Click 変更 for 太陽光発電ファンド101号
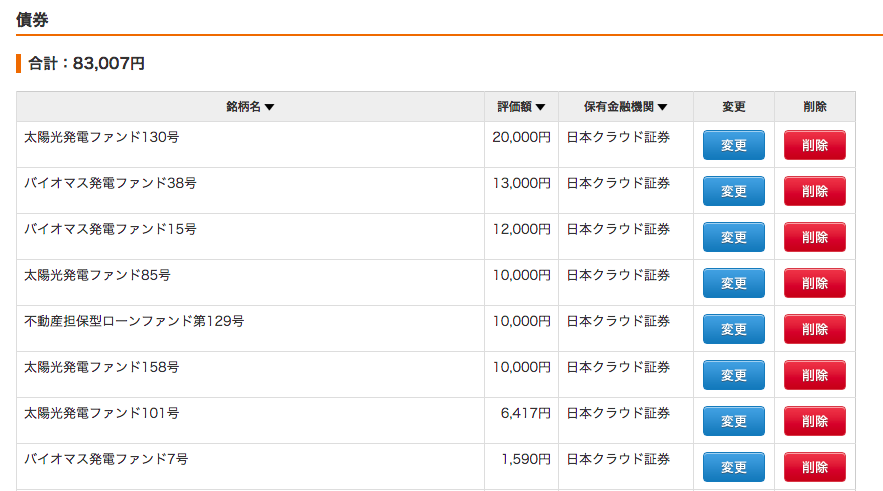Screen dimensions: 883x491 pos(734,421)
